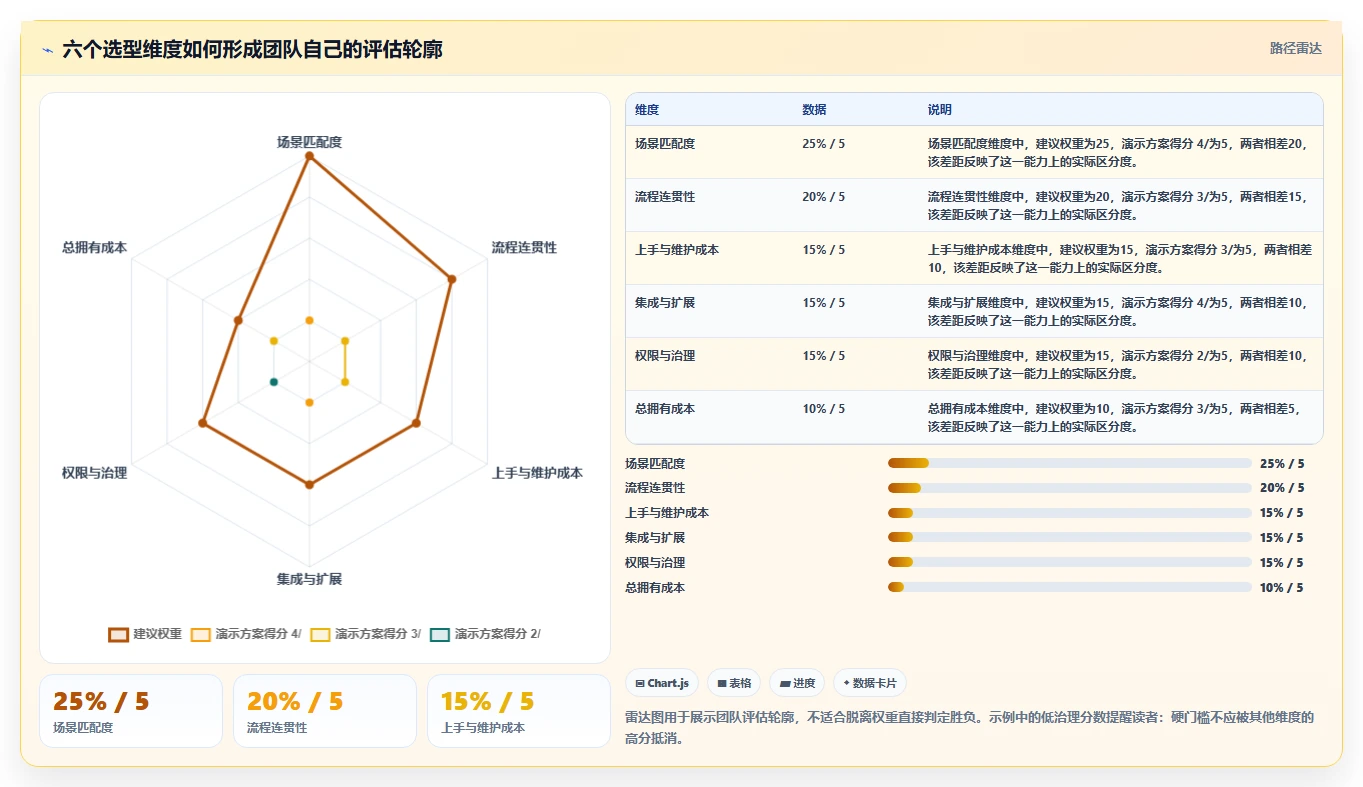Click the 说明 table column header

coord(940,110)
